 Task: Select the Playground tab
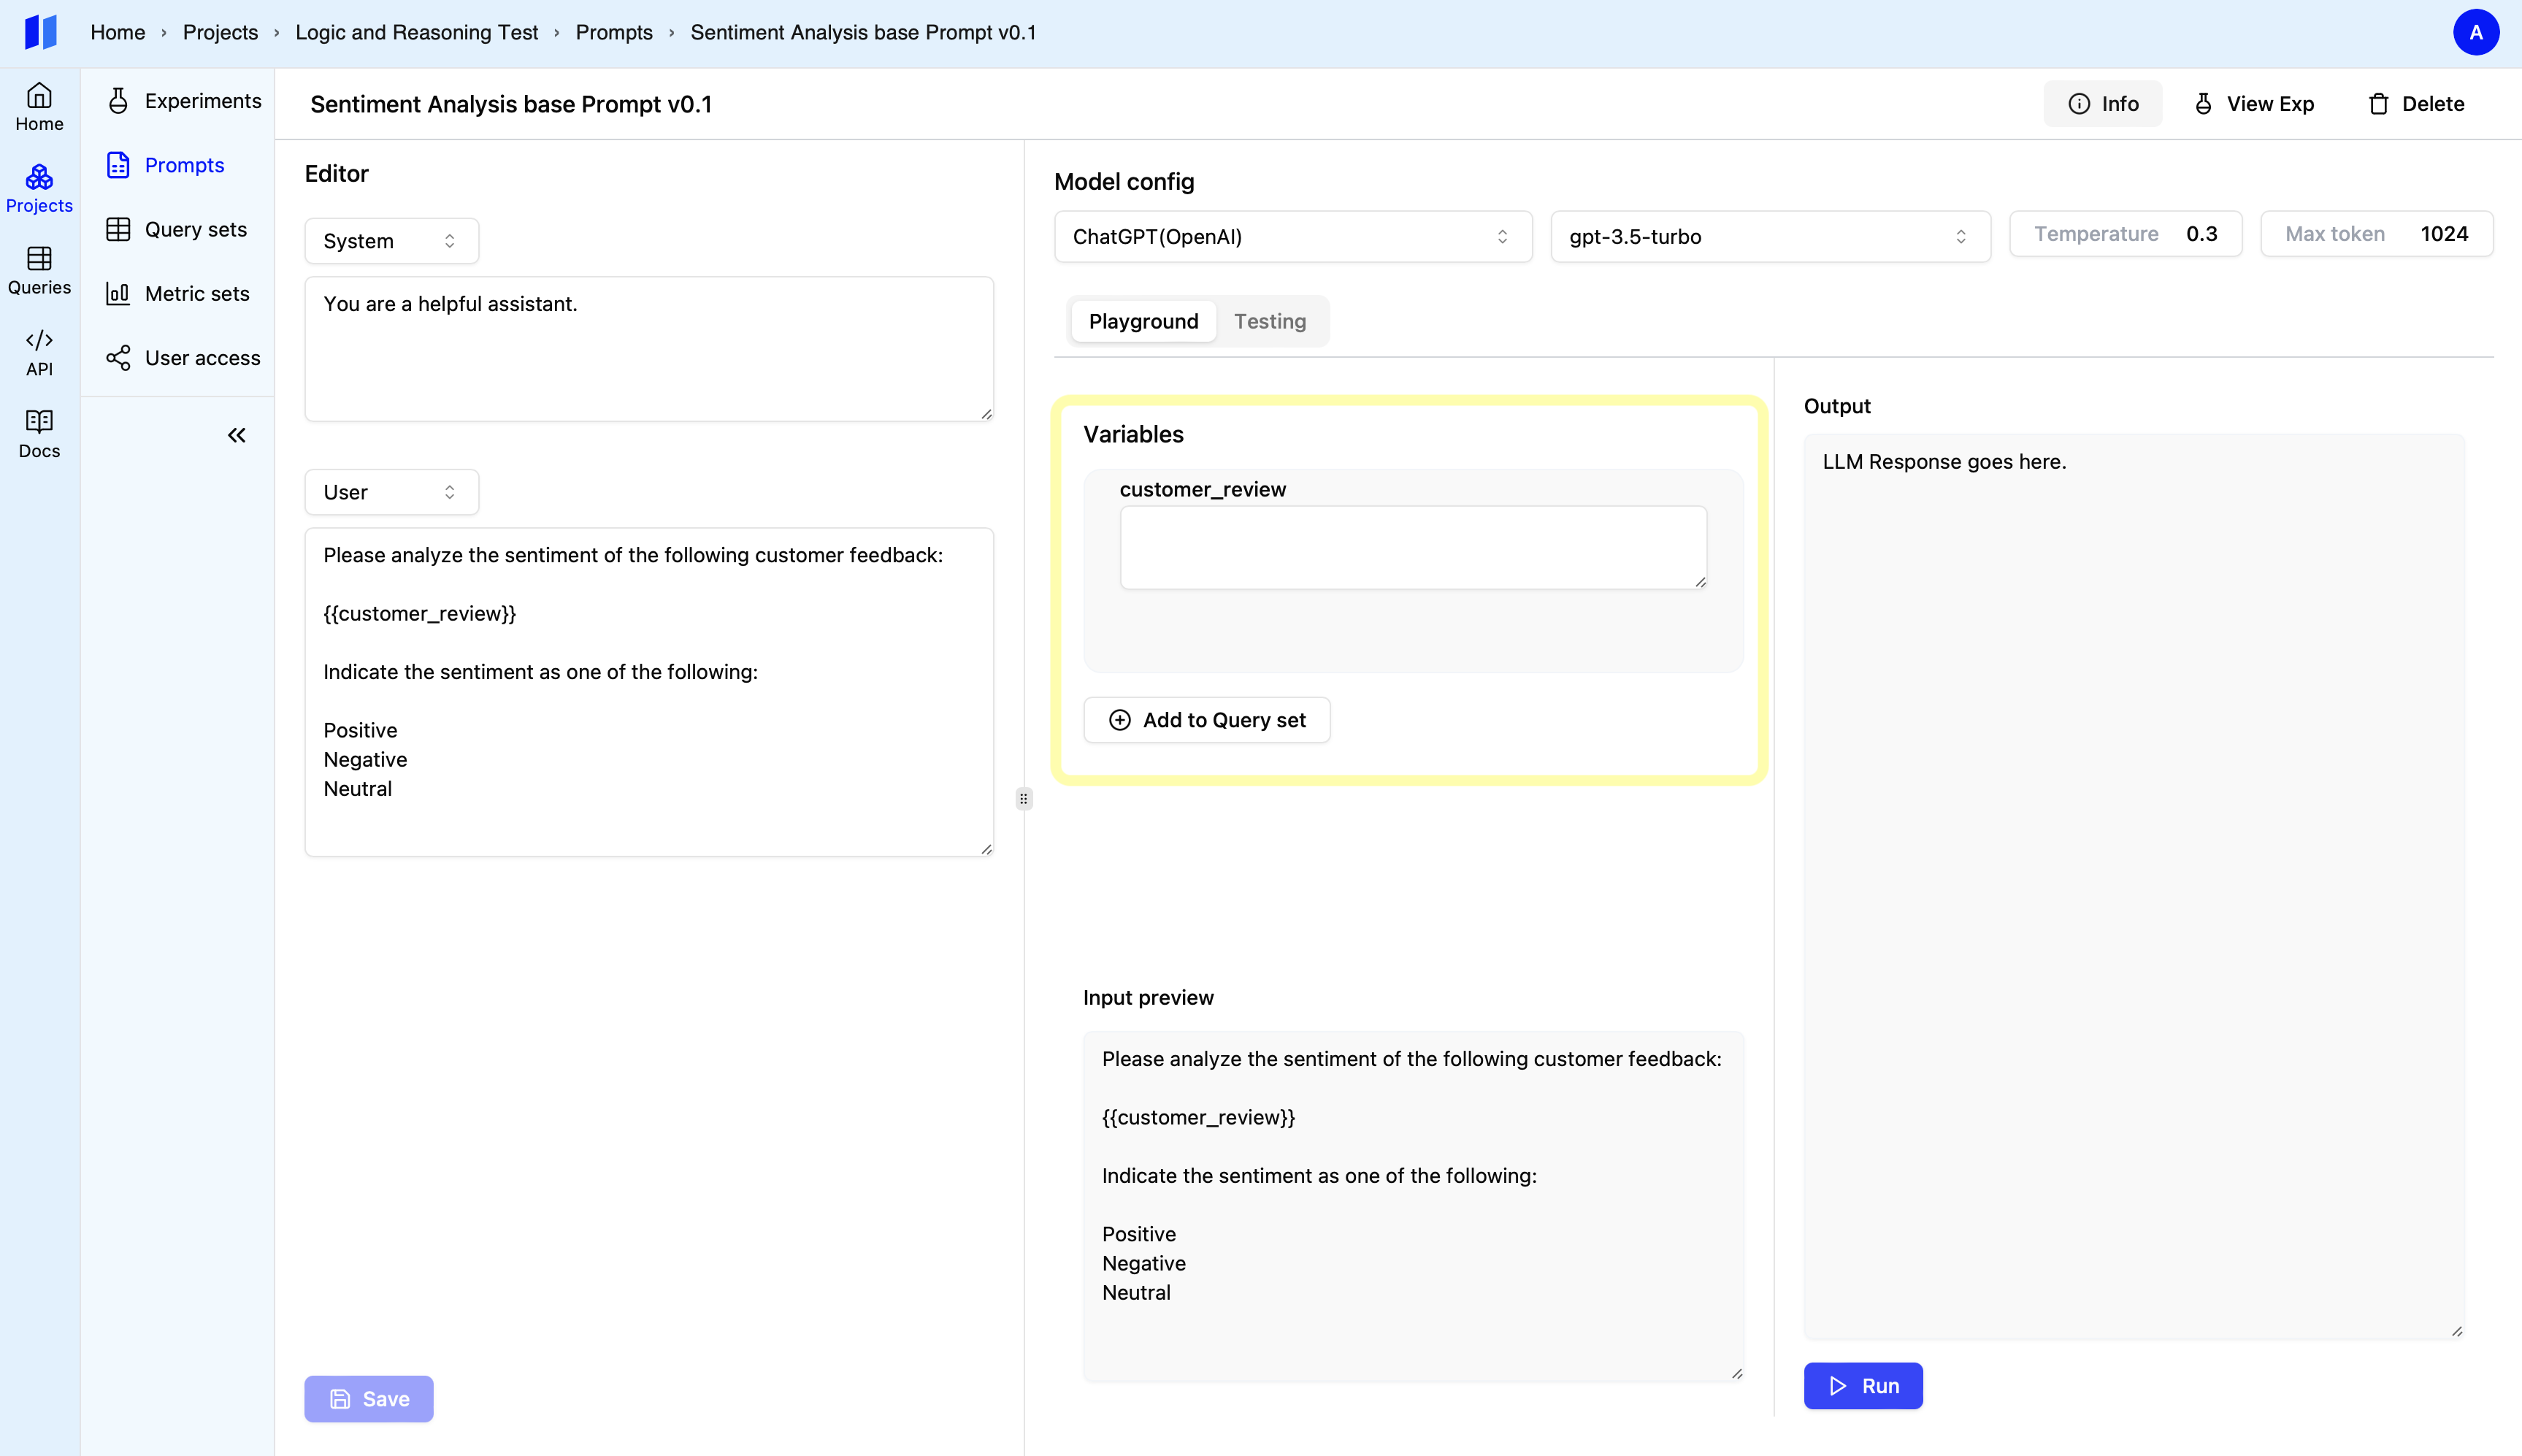1143,321
